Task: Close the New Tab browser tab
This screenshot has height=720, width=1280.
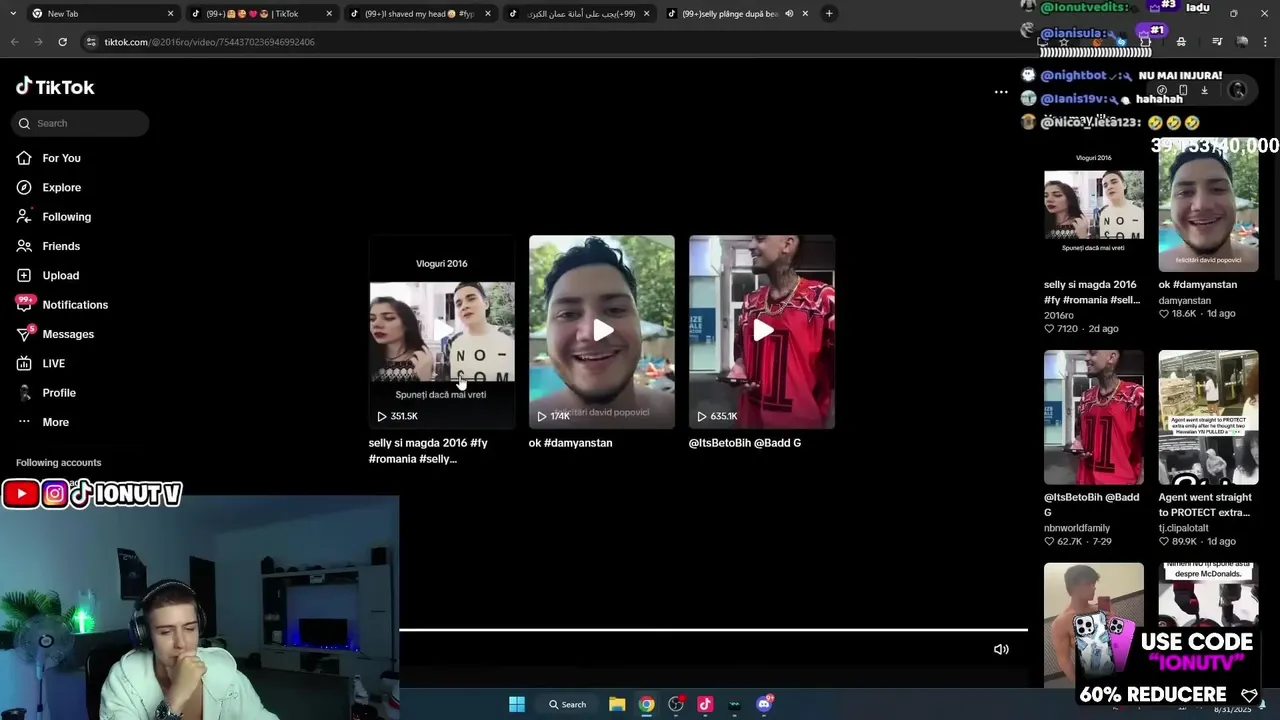Action: click(170, 14)
